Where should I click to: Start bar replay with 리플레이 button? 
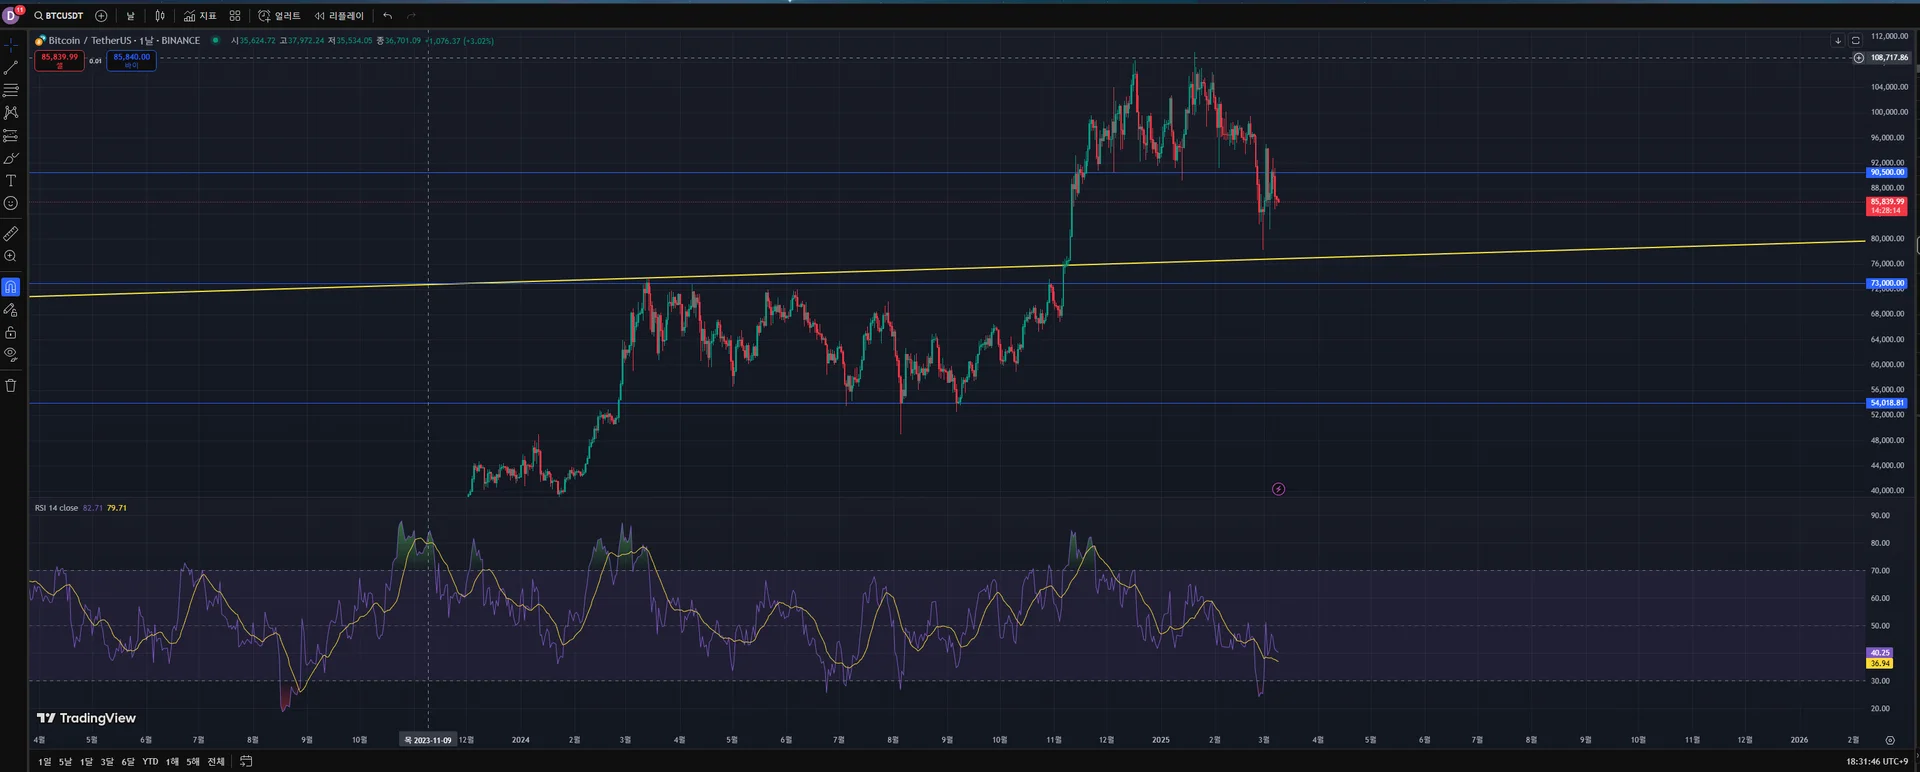tap(339, 16)
